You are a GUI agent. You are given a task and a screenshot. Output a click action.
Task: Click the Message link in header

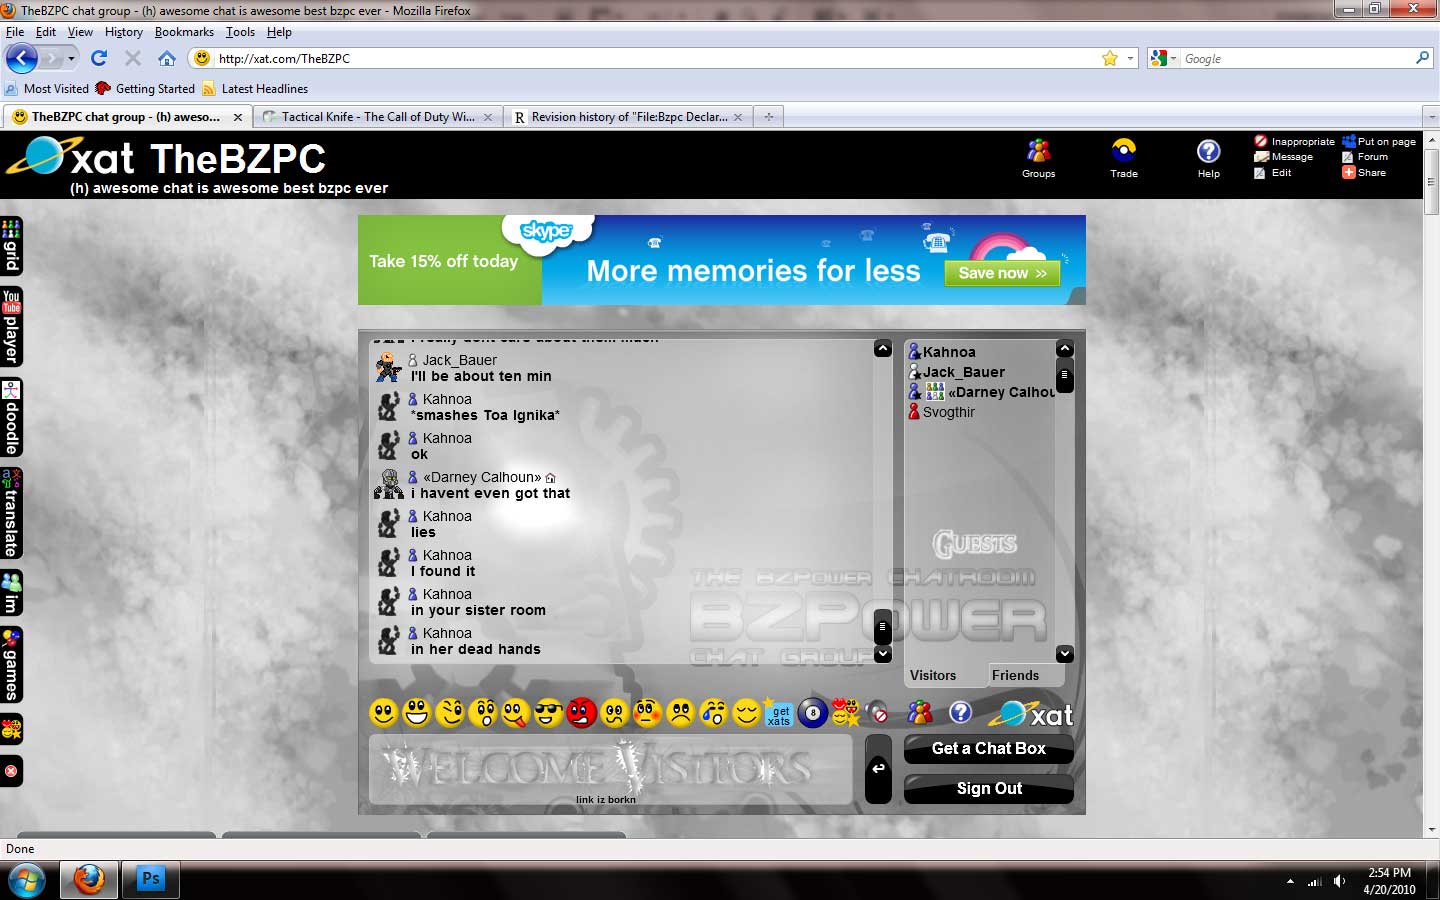[x=1284, y=157]
